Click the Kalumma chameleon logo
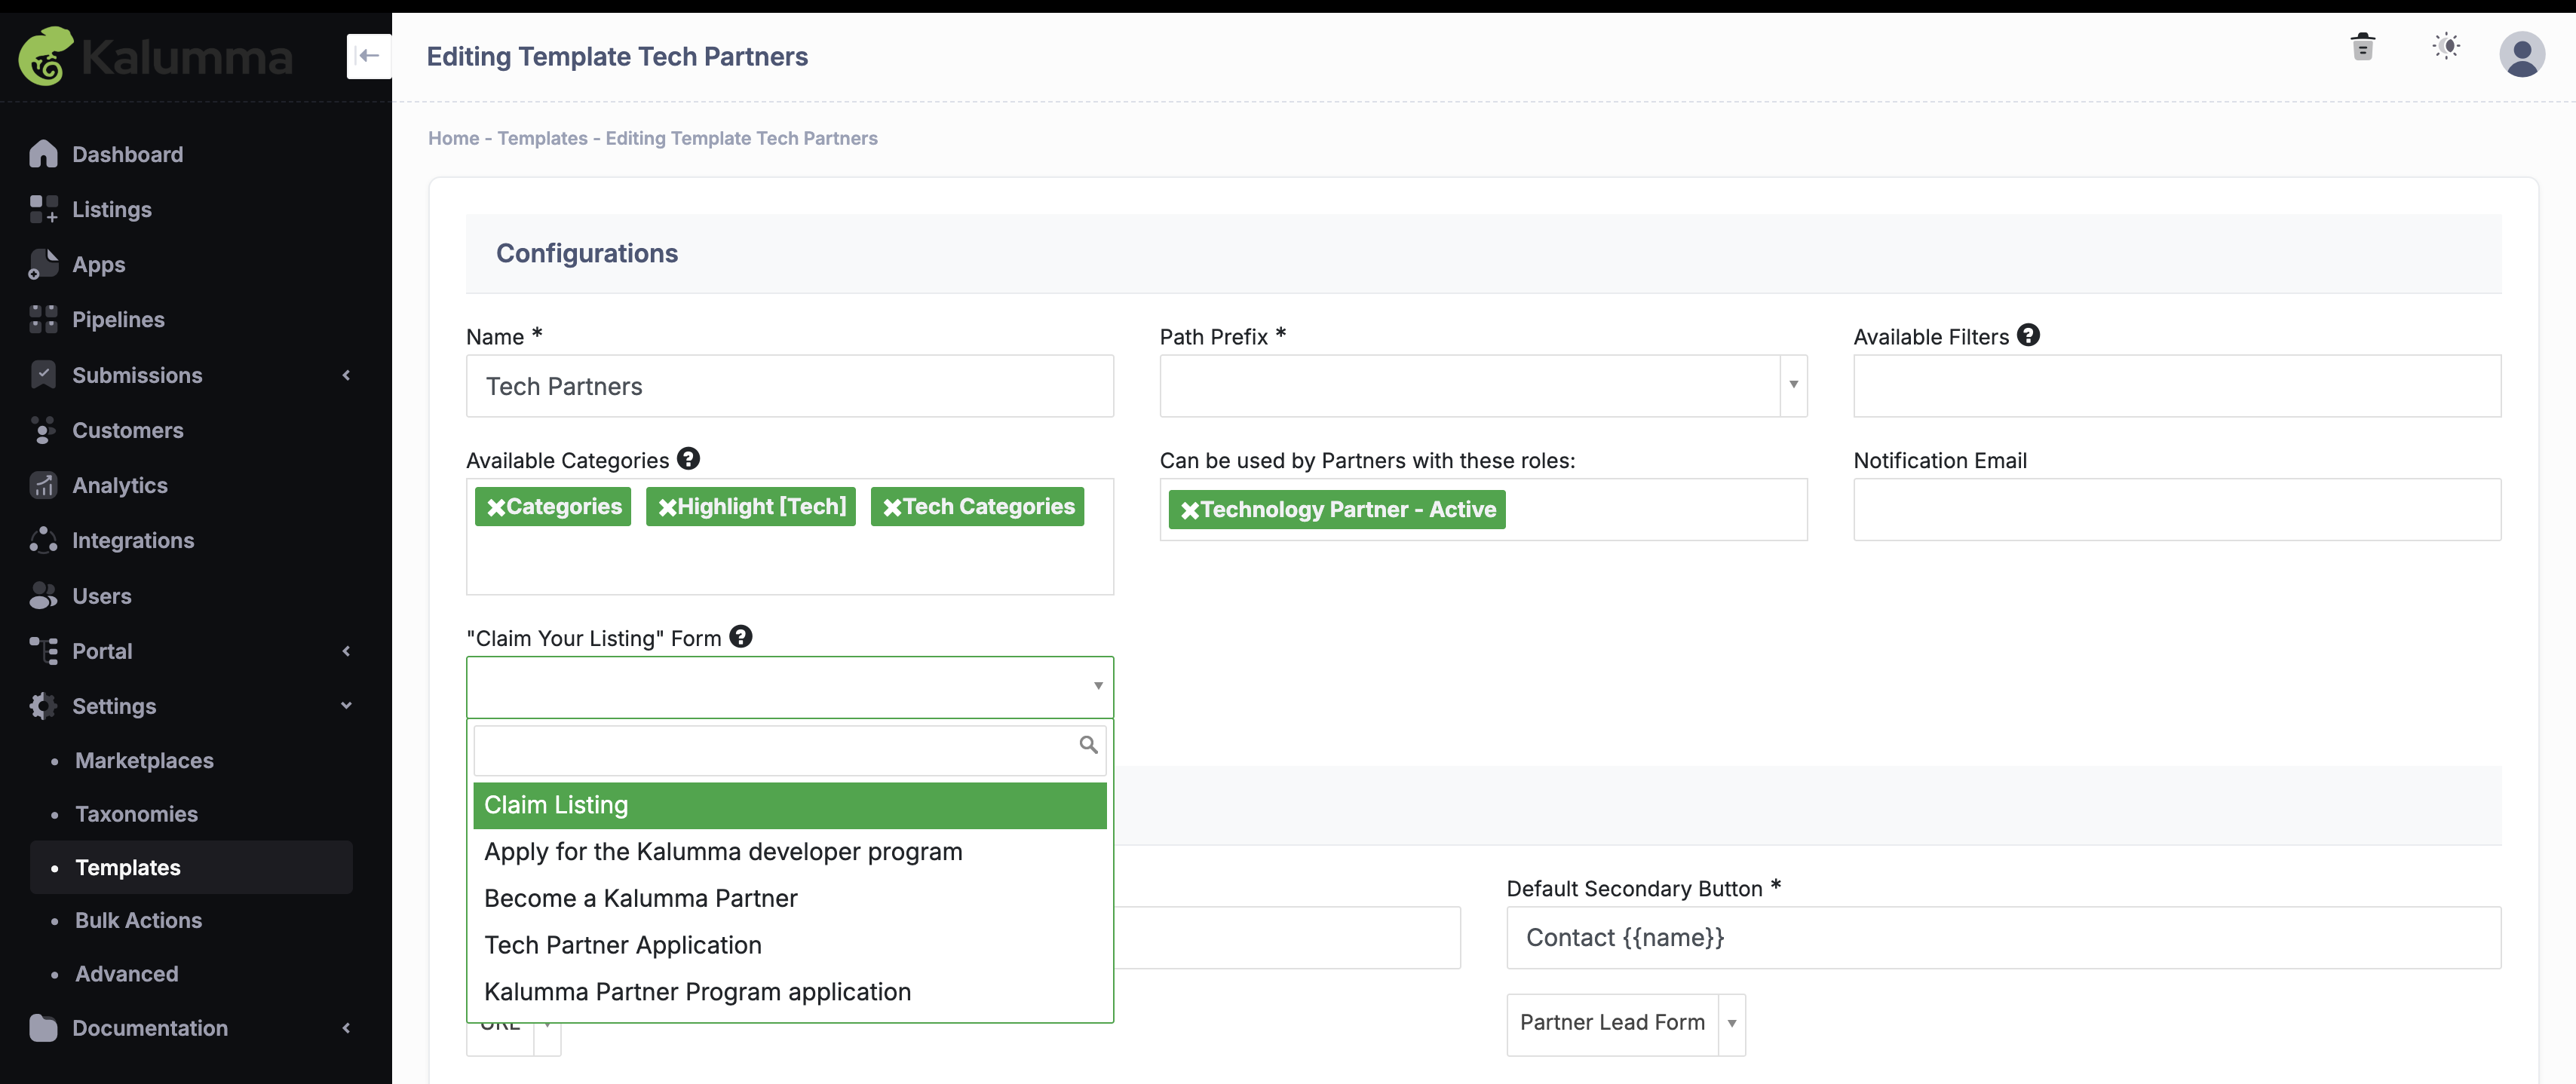The image size is (2576, 1084). (46, 56)
